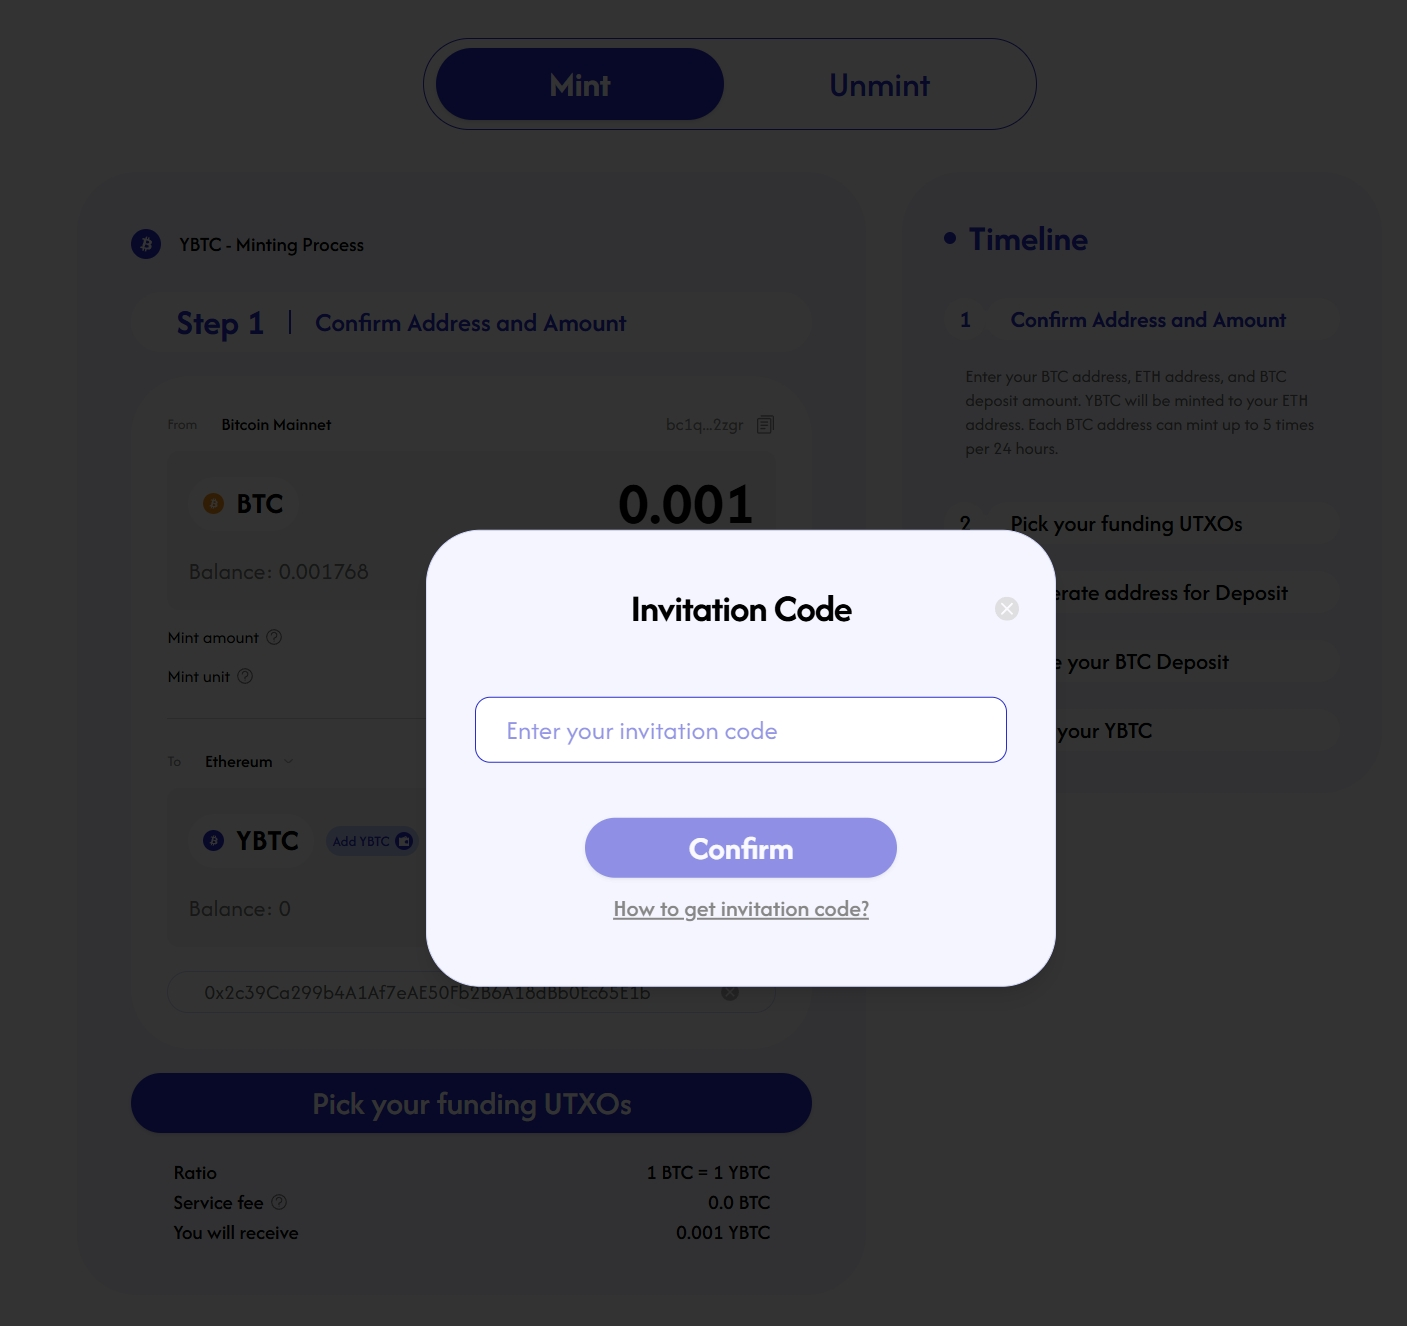Open the Mint unit help icon
The height and width of the screenshot is (1326, 1407).
pyautogui.click(x=245, y=676)
